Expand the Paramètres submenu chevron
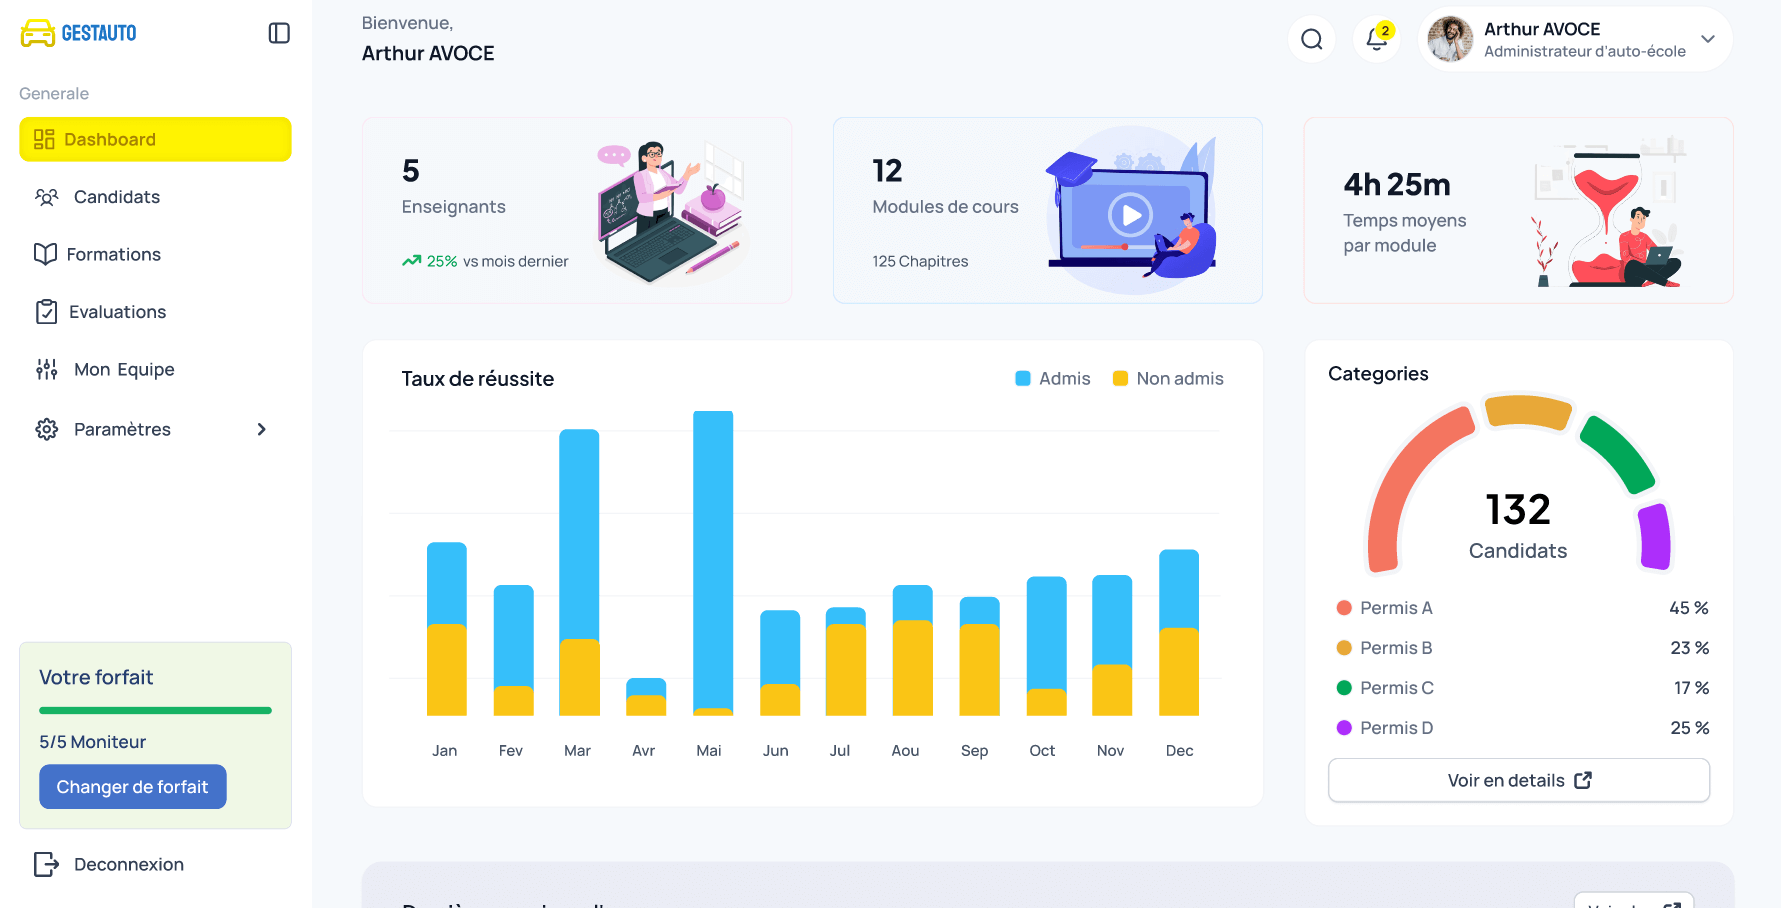 (261, 429)
